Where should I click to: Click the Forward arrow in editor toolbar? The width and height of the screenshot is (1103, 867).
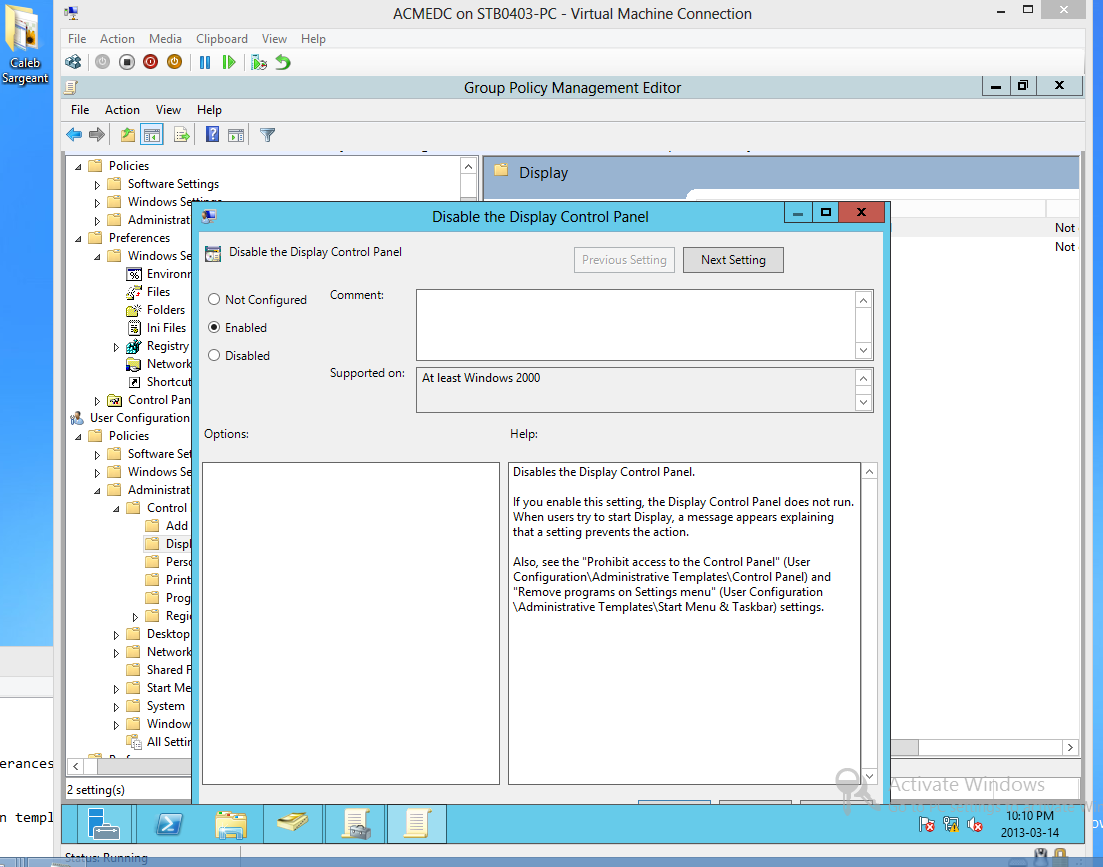[97, 134]
